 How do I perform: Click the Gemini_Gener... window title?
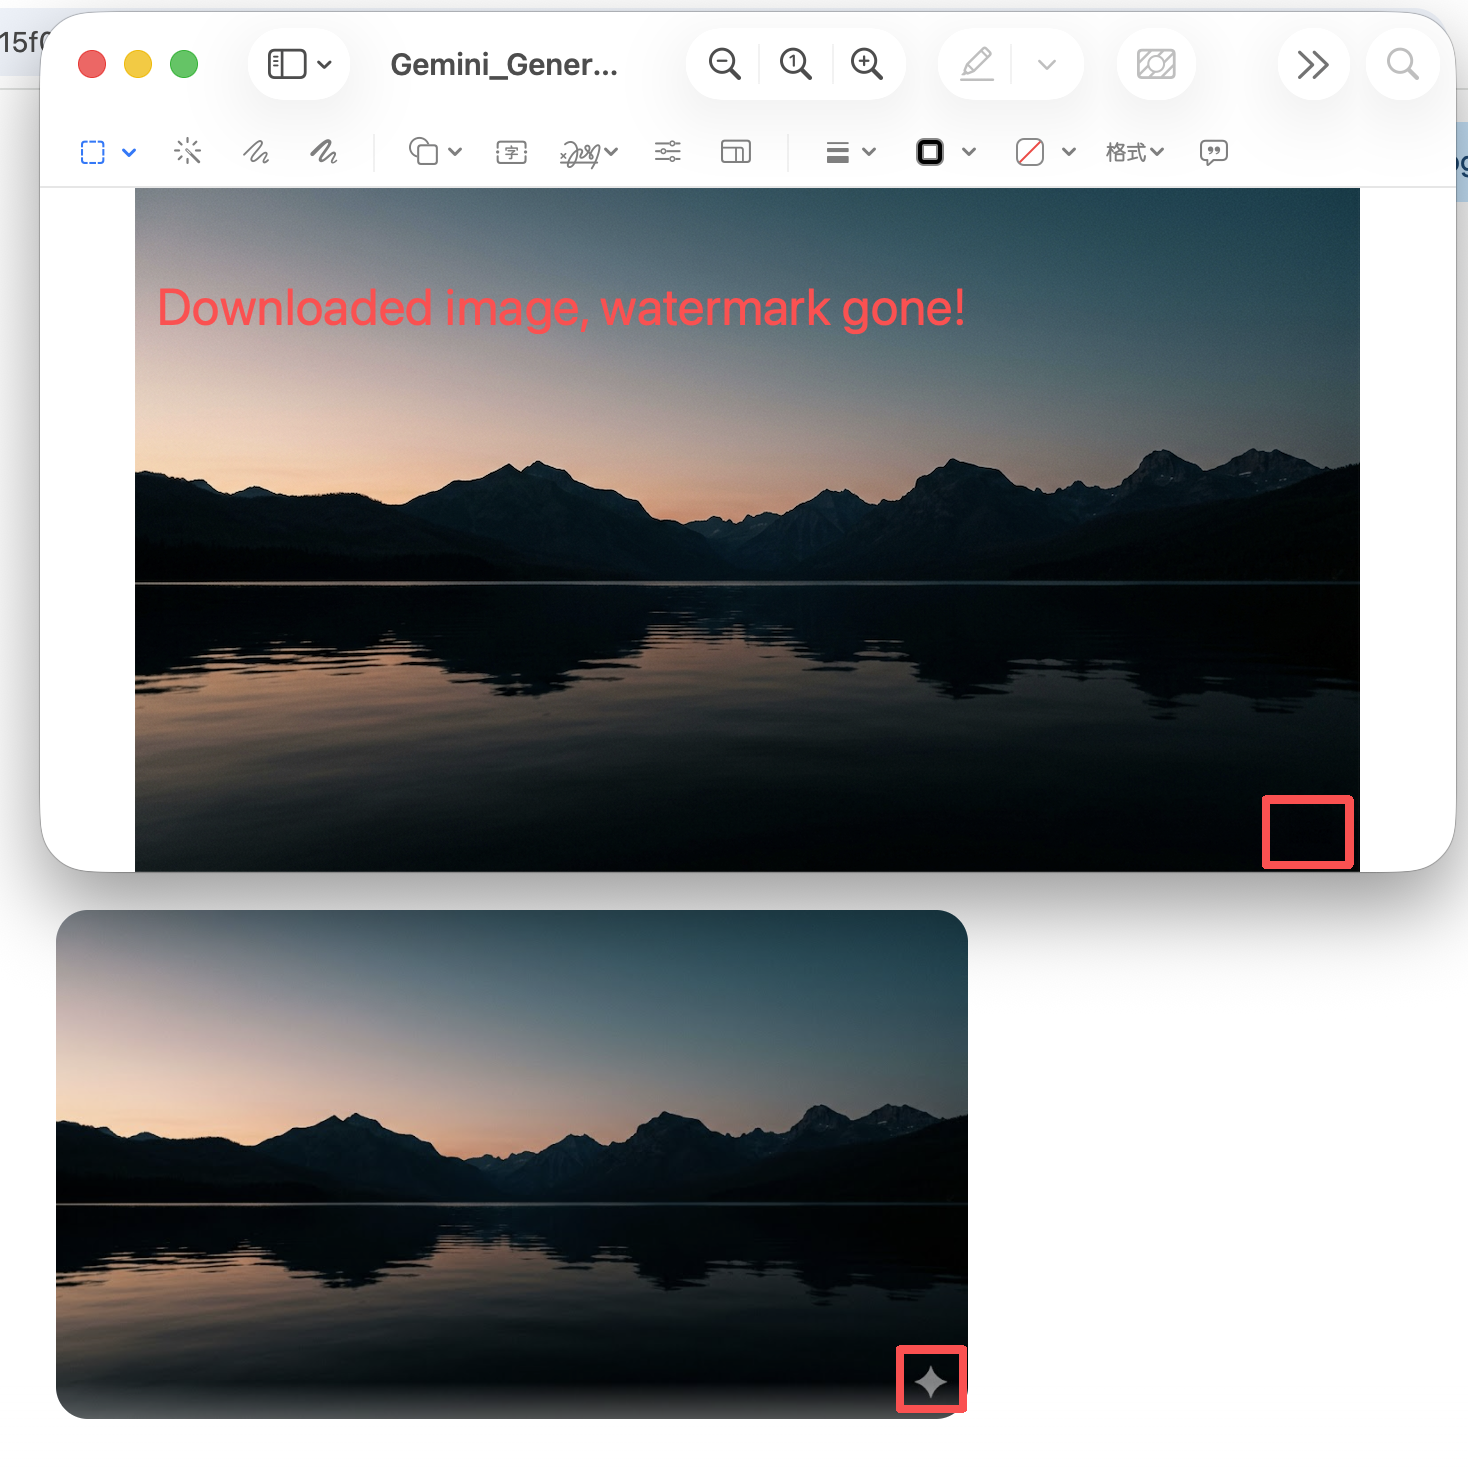504,65
